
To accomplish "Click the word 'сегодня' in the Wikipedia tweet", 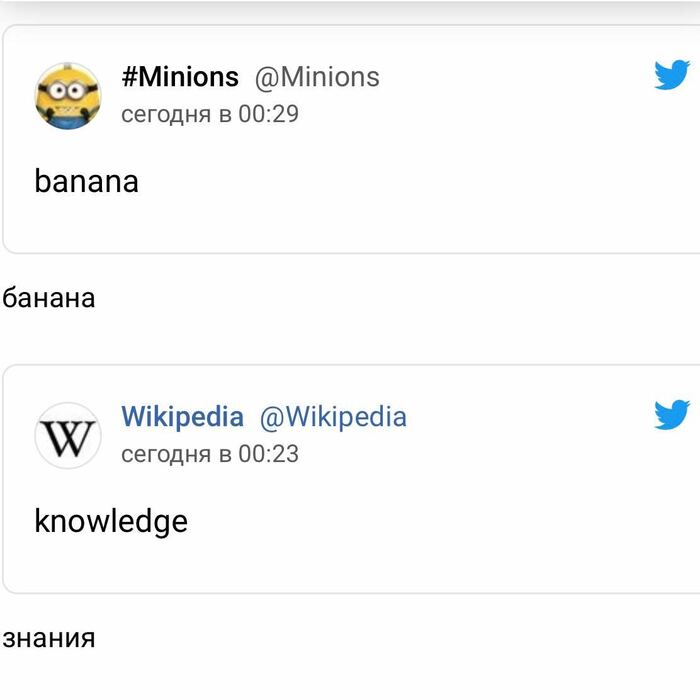I will click(x=165, y=454).
